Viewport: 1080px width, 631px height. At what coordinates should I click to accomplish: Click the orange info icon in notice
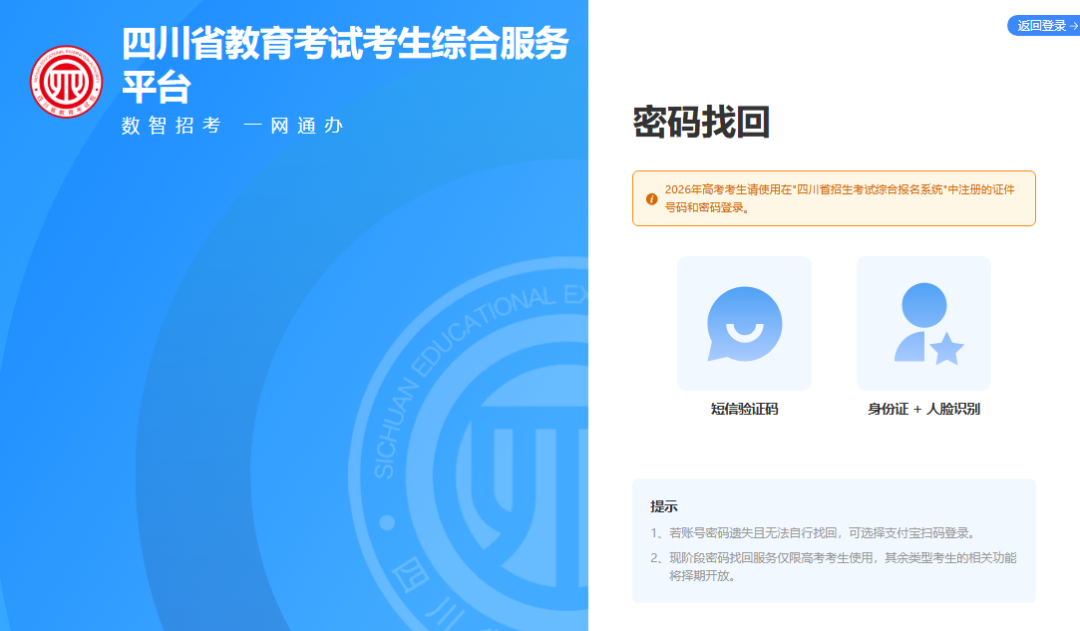pyautogui.click(x=651, y=198)
